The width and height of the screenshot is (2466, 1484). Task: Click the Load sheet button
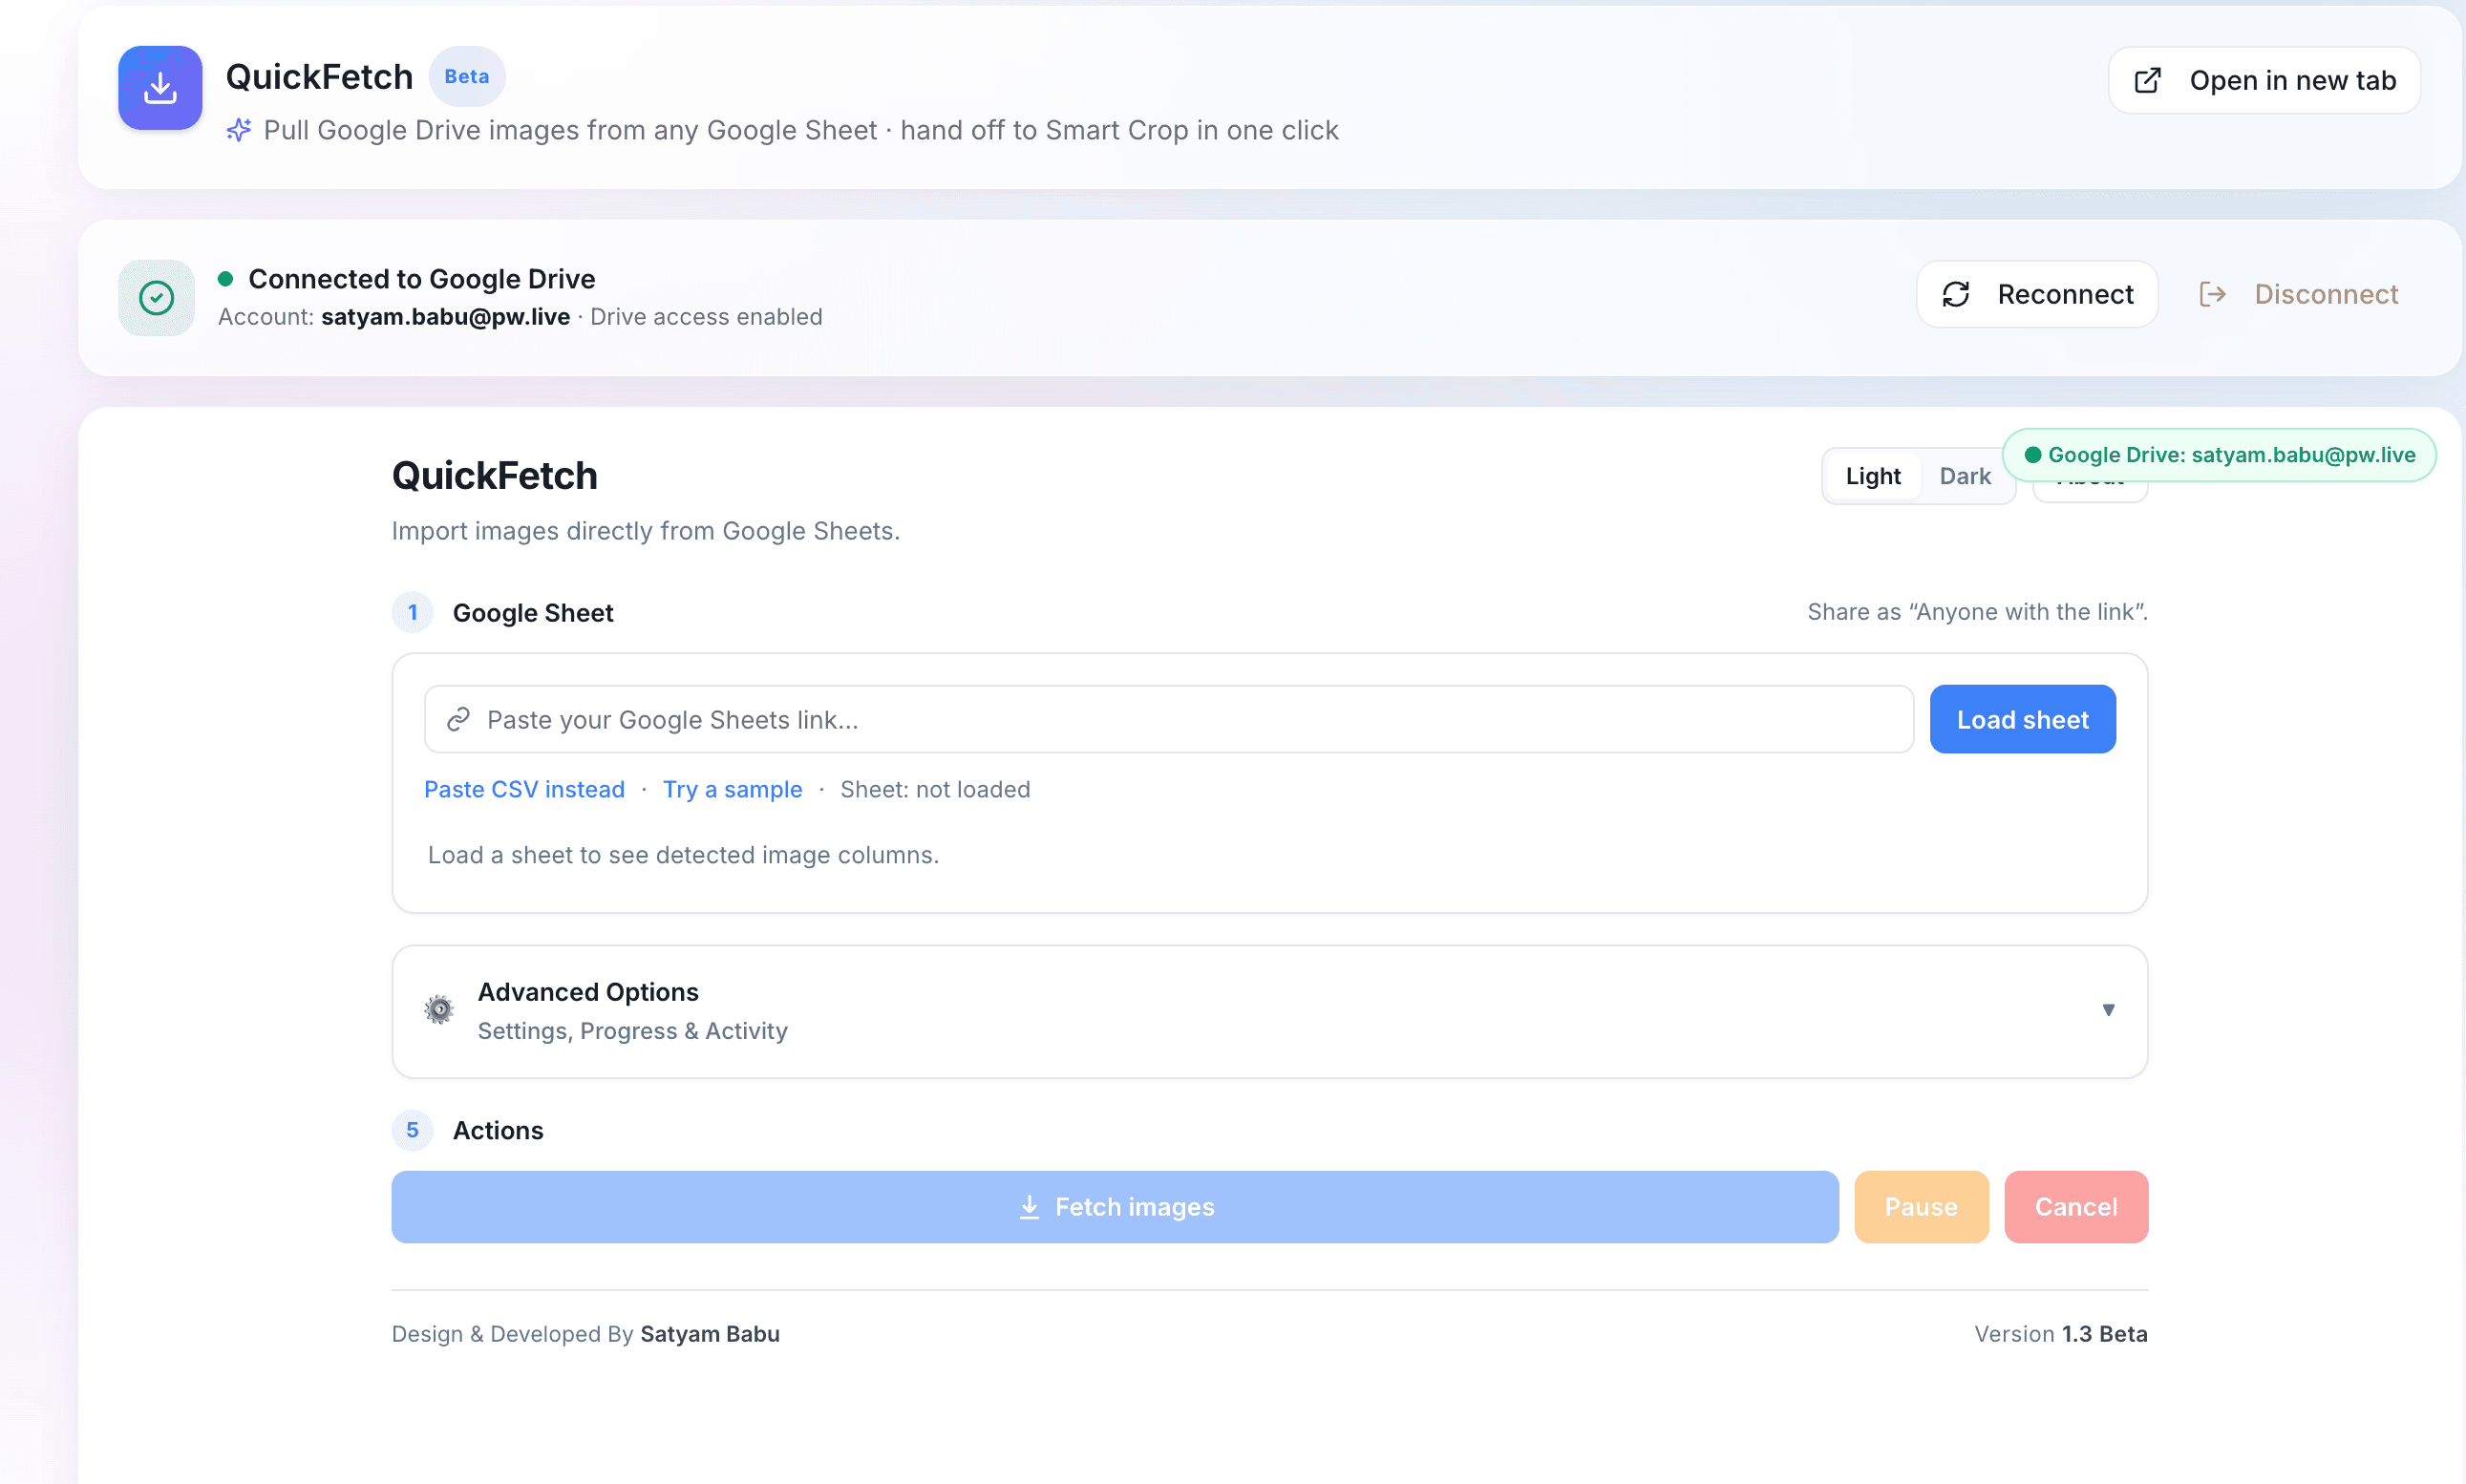[2022, 720]
